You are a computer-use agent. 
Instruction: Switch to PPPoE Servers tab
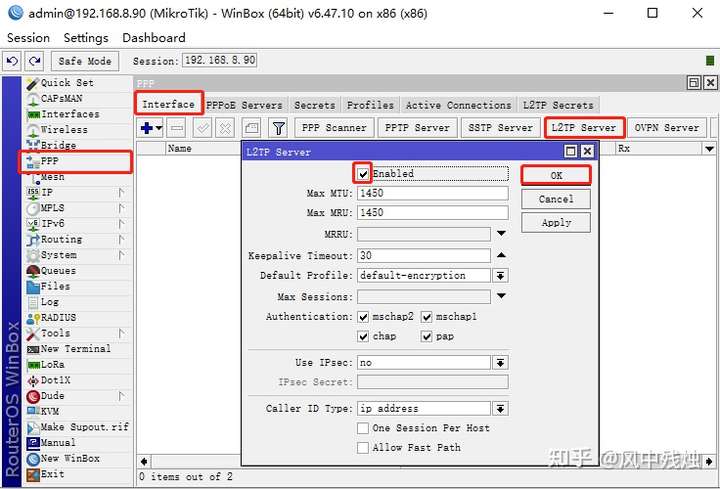pos(244,105)
